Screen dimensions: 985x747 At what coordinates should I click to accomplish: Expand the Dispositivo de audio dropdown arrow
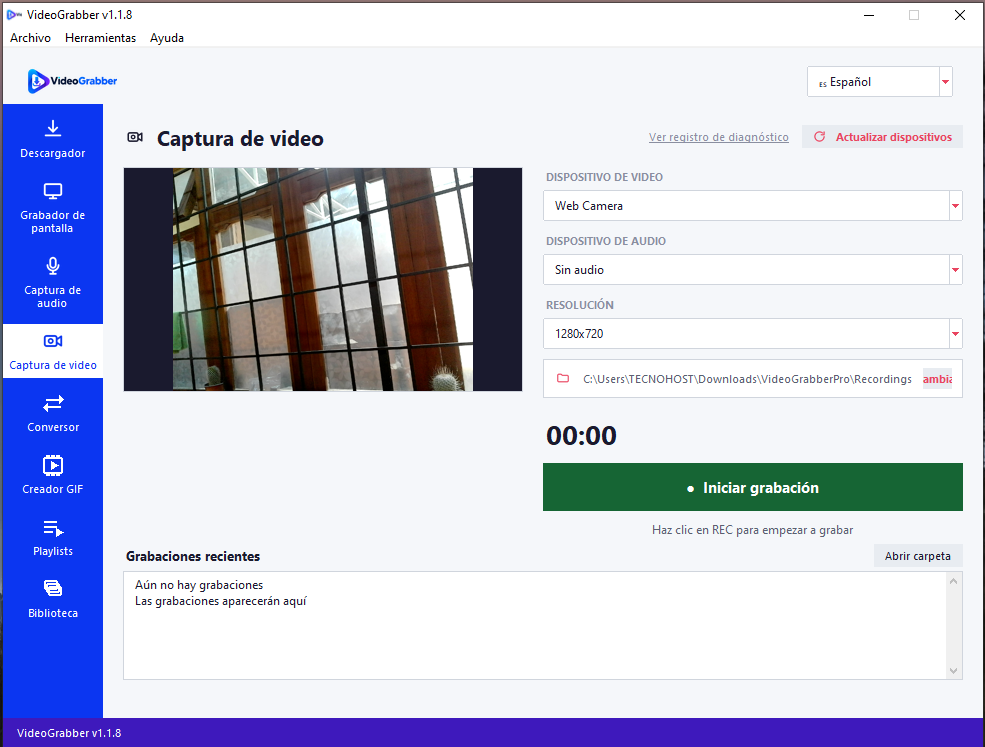point(955,270)
